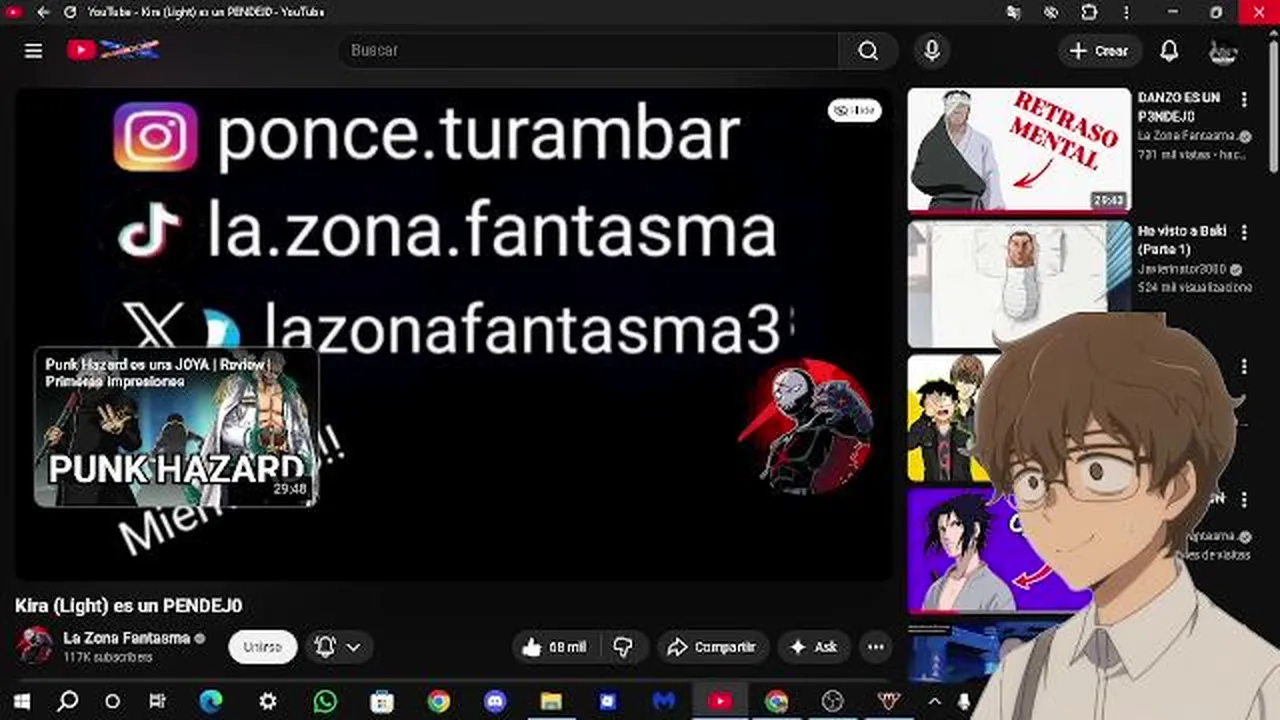Open options for He visto a Baki video
The height and width of the screenshot is (720, 1280).
click(x=1244, y=232)
